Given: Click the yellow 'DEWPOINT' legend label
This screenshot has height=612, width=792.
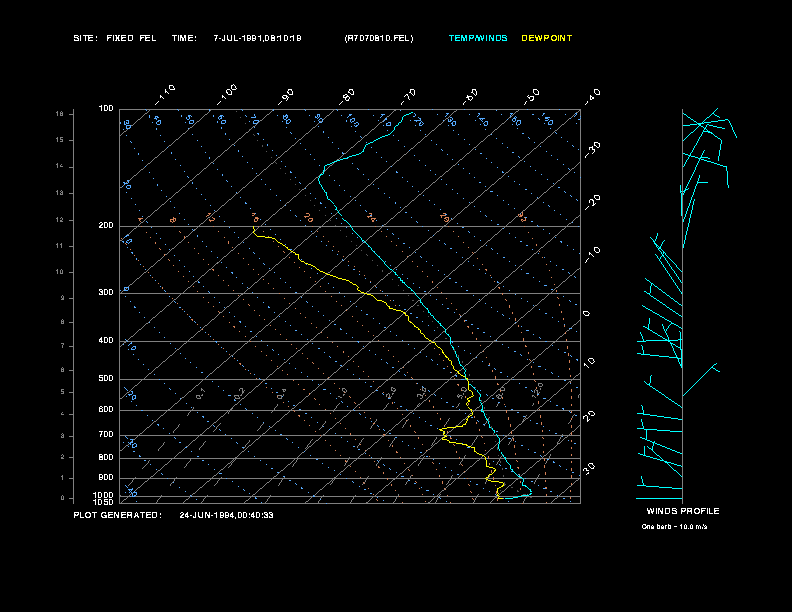Looking at the screenshot, I should point(547,38).
